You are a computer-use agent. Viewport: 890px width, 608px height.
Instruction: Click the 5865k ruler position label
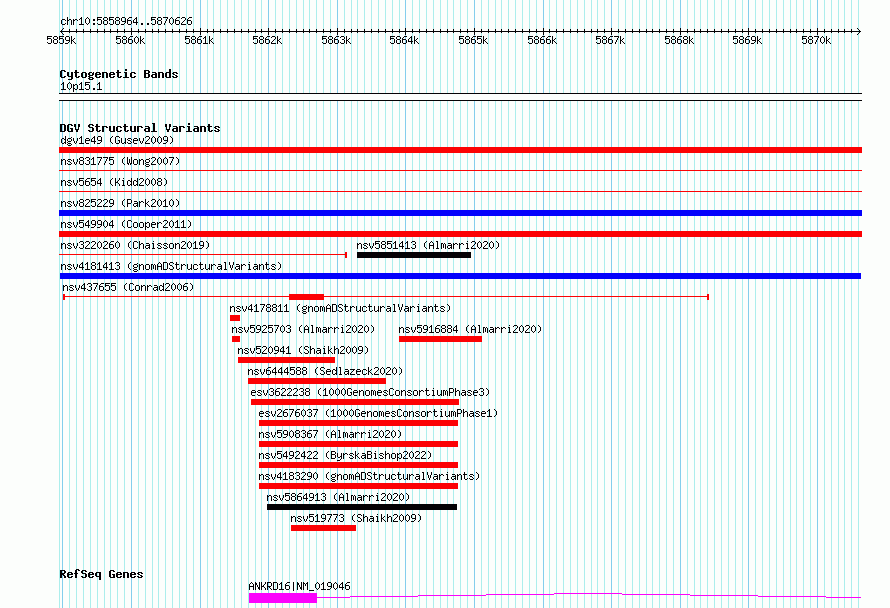point(473,40)
